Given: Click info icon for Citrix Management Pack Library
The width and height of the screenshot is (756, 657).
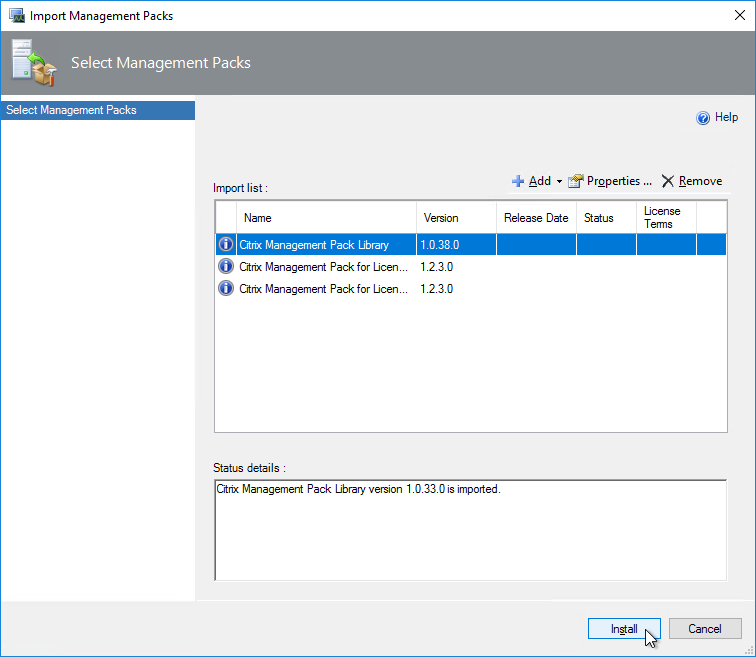Looking at the screenshot, I should [226, 245].
